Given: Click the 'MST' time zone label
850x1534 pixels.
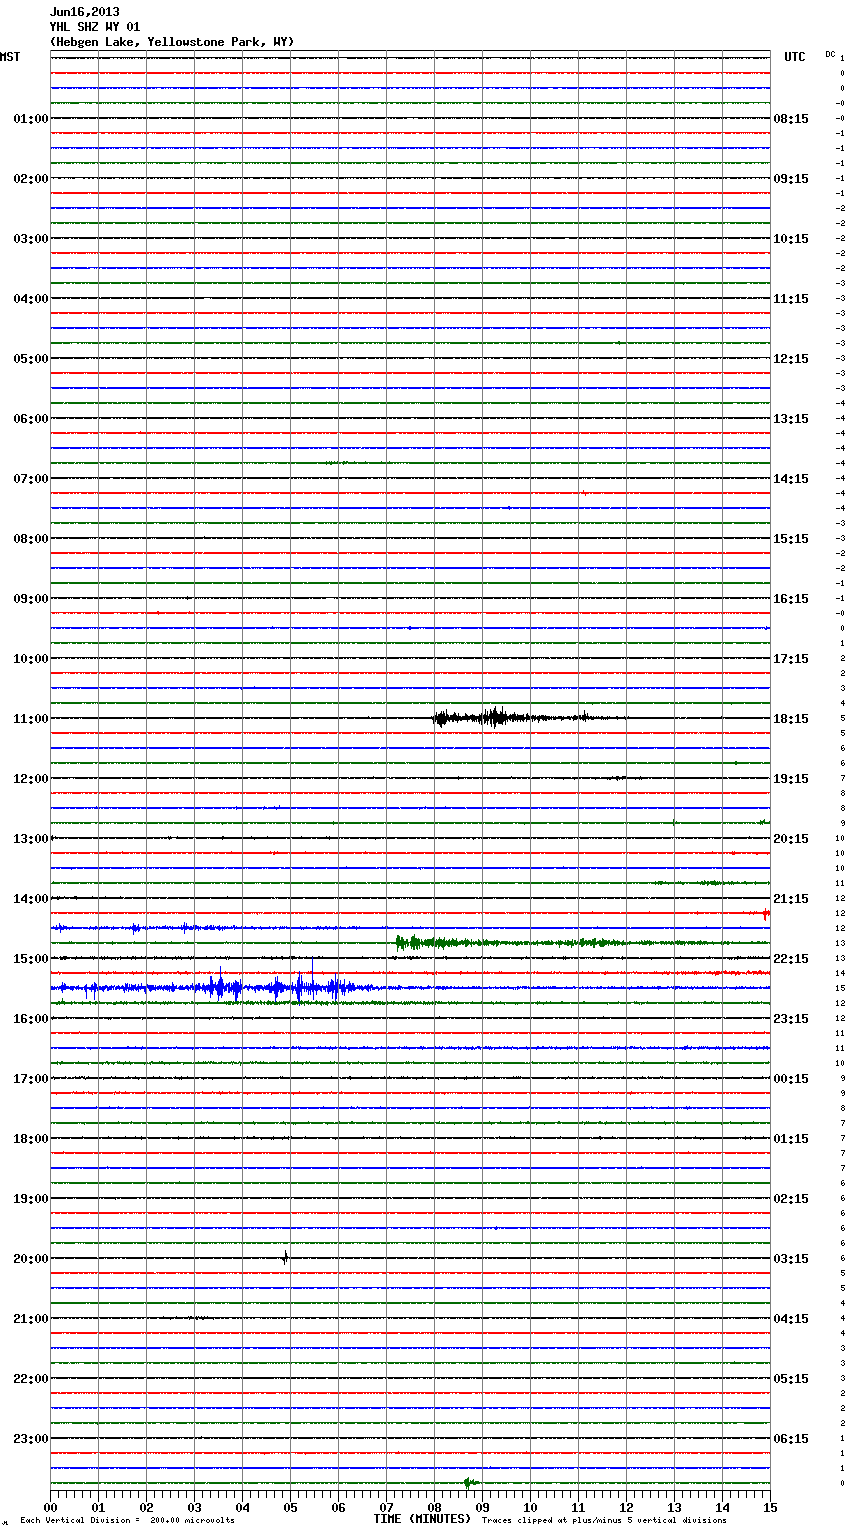Looking at the screenshot, I should tap(10, 57).
